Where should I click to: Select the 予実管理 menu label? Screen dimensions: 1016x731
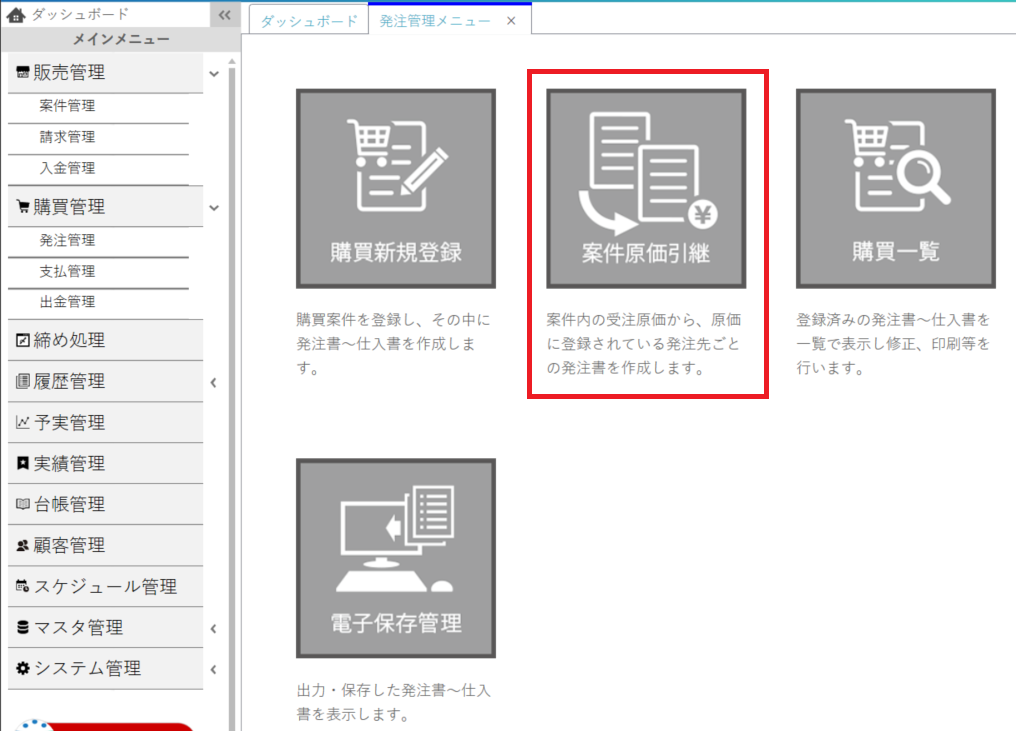(69, 423)
